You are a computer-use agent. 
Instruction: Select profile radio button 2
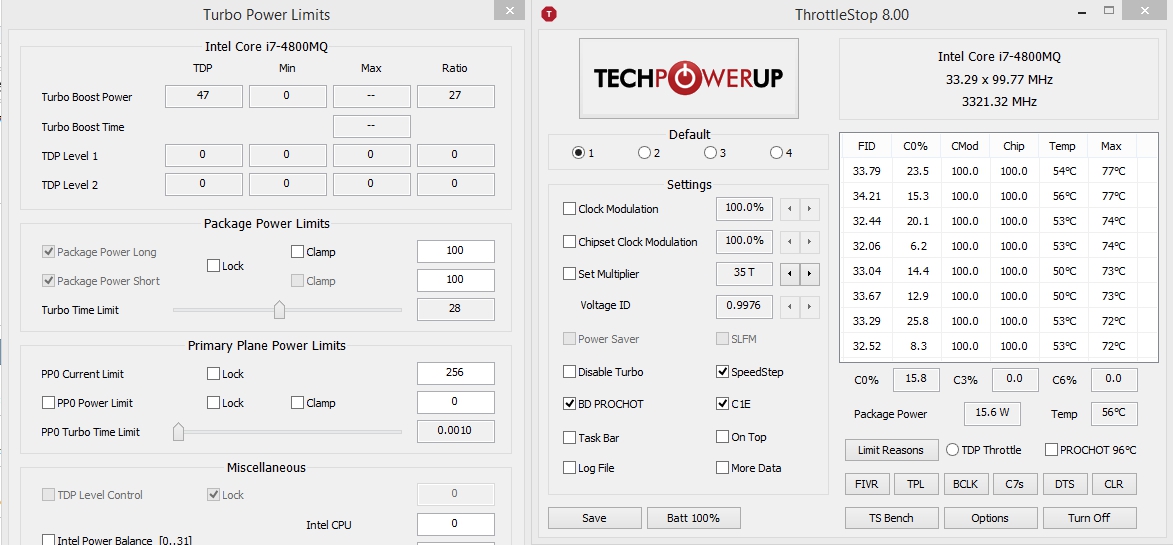pyautogui.click(x=644, y=153)
